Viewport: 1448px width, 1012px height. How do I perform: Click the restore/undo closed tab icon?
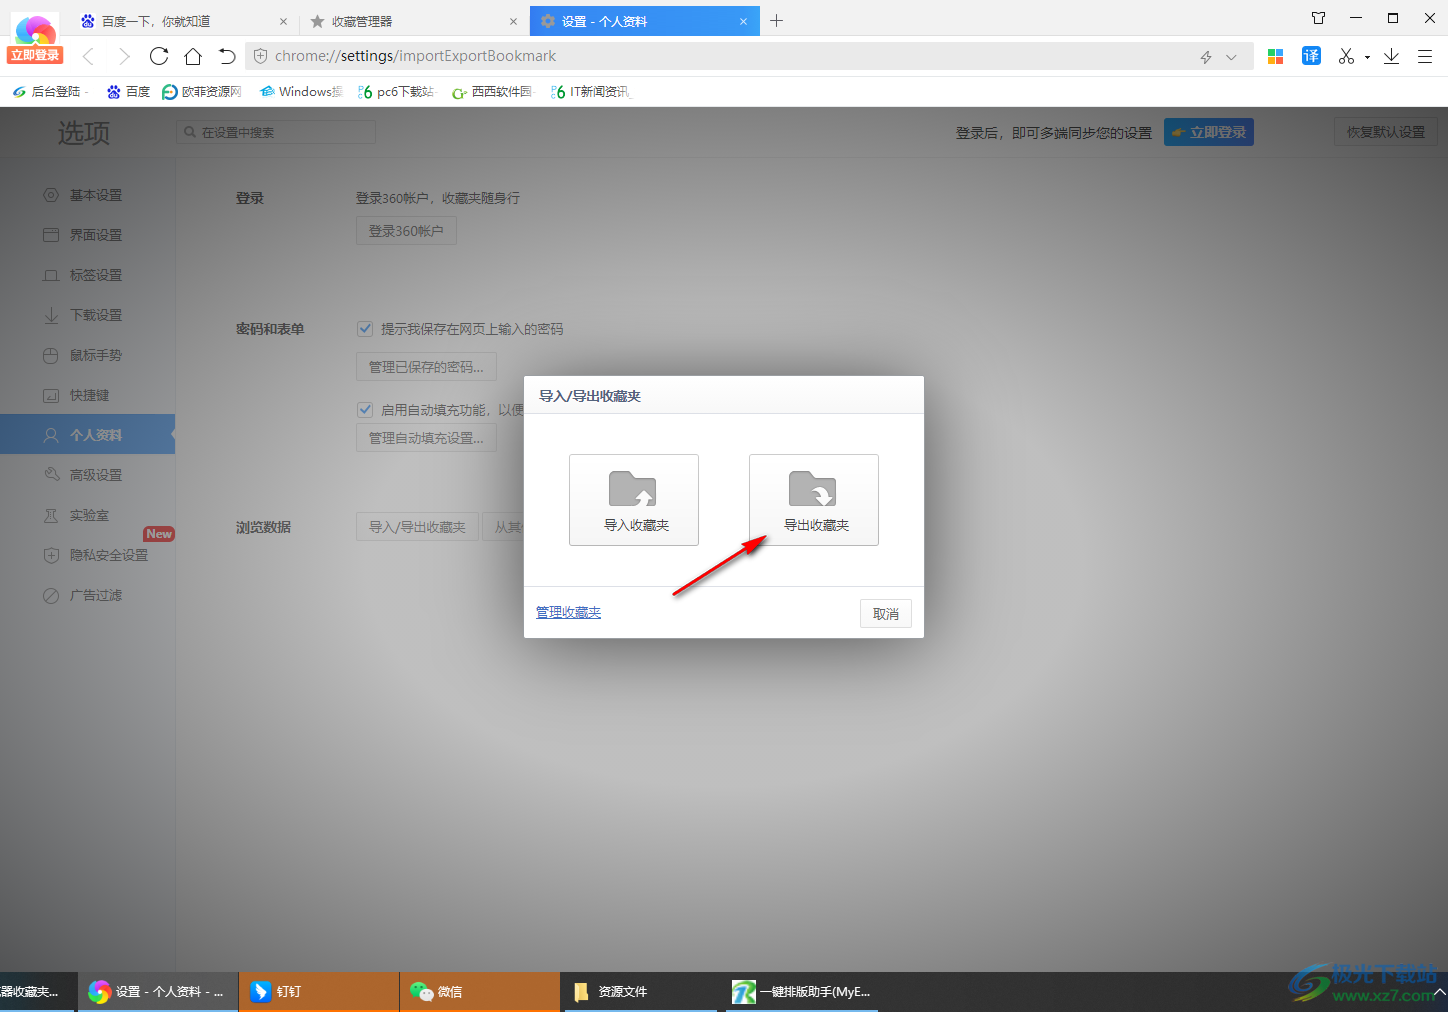coord(227,56)
